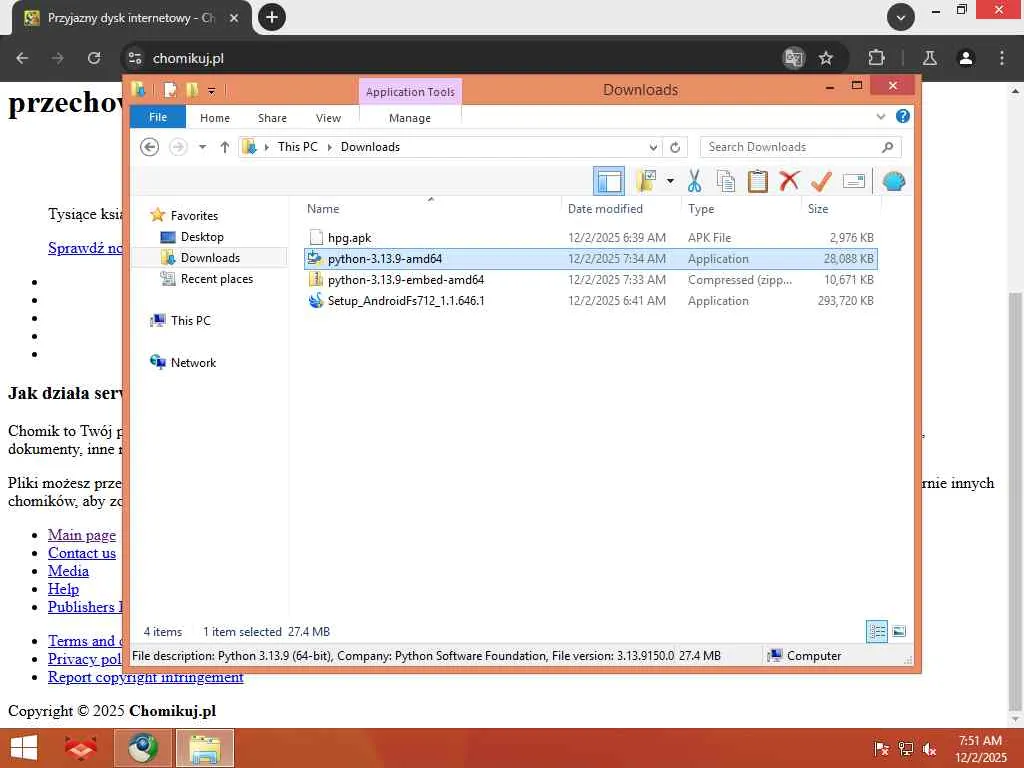Refresh the Downloads folder view

tap(675, 147)
